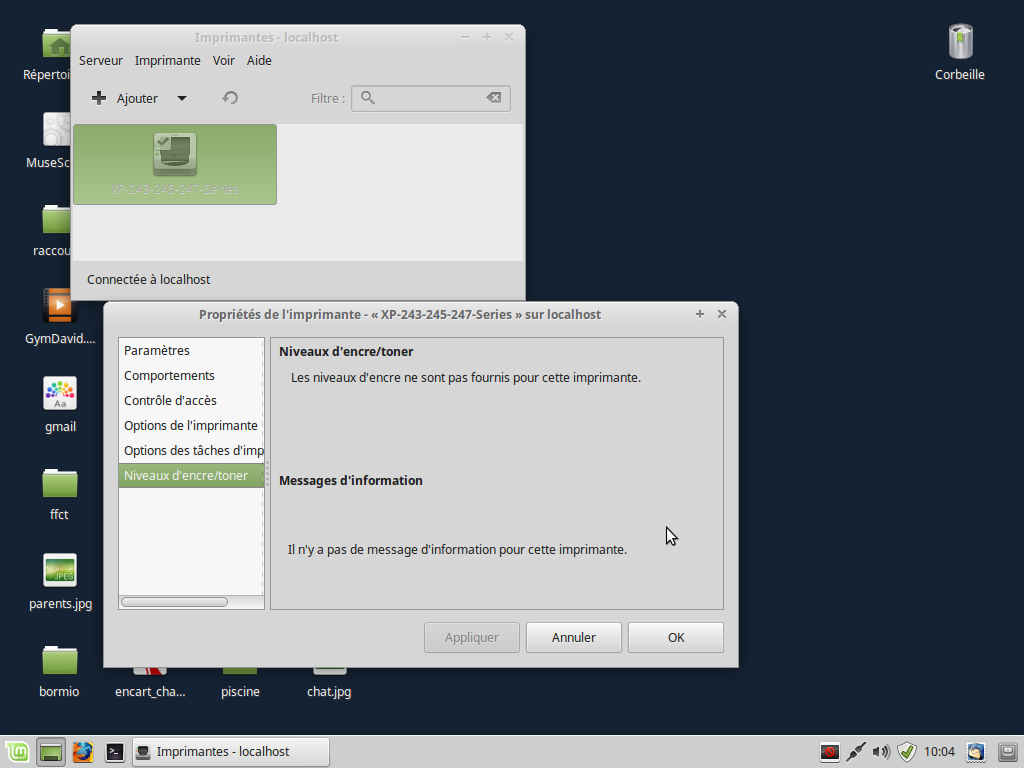Launch Firefox from the taskbar
Screen dimensions: 1024x768
tap(83, 752)
